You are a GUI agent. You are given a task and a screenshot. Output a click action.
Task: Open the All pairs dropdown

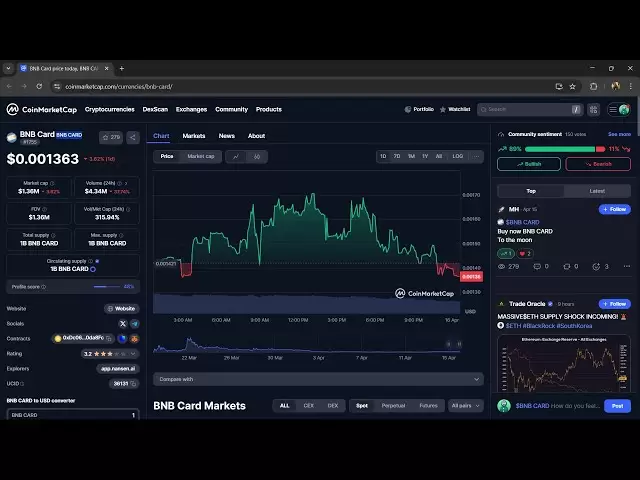[465, 406]
